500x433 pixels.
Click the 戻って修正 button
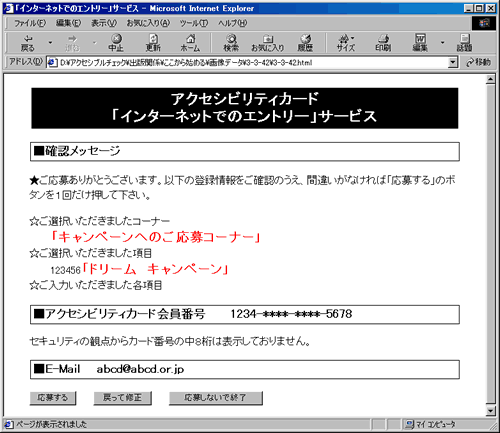click(x=122, y=398)
